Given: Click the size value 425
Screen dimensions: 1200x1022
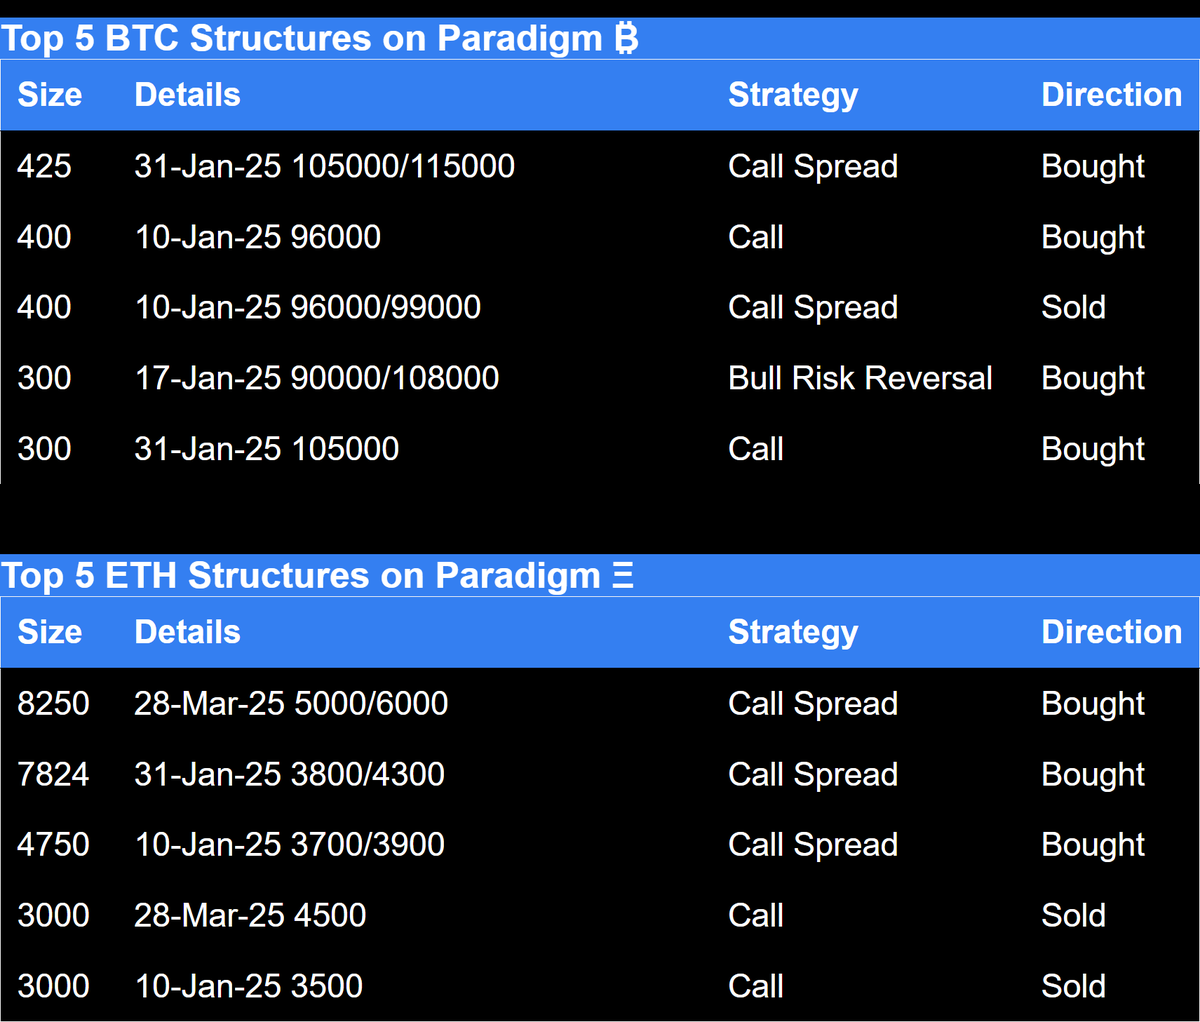Looking at the screenshot, I should click(44, 166).
